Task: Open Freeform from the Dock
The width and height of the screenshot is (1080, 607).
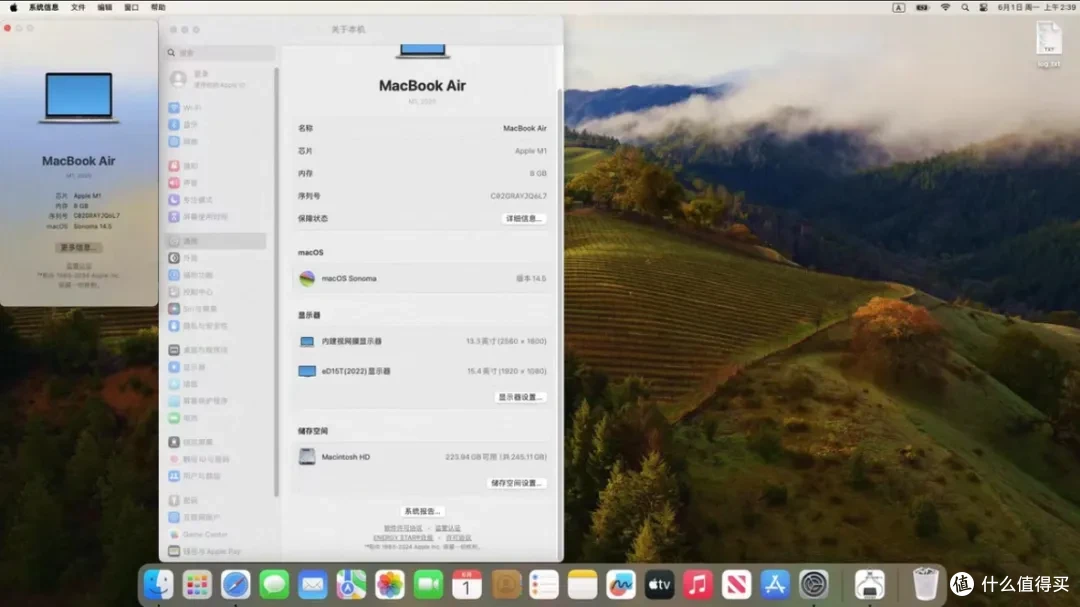Action: tap(621, 585)
